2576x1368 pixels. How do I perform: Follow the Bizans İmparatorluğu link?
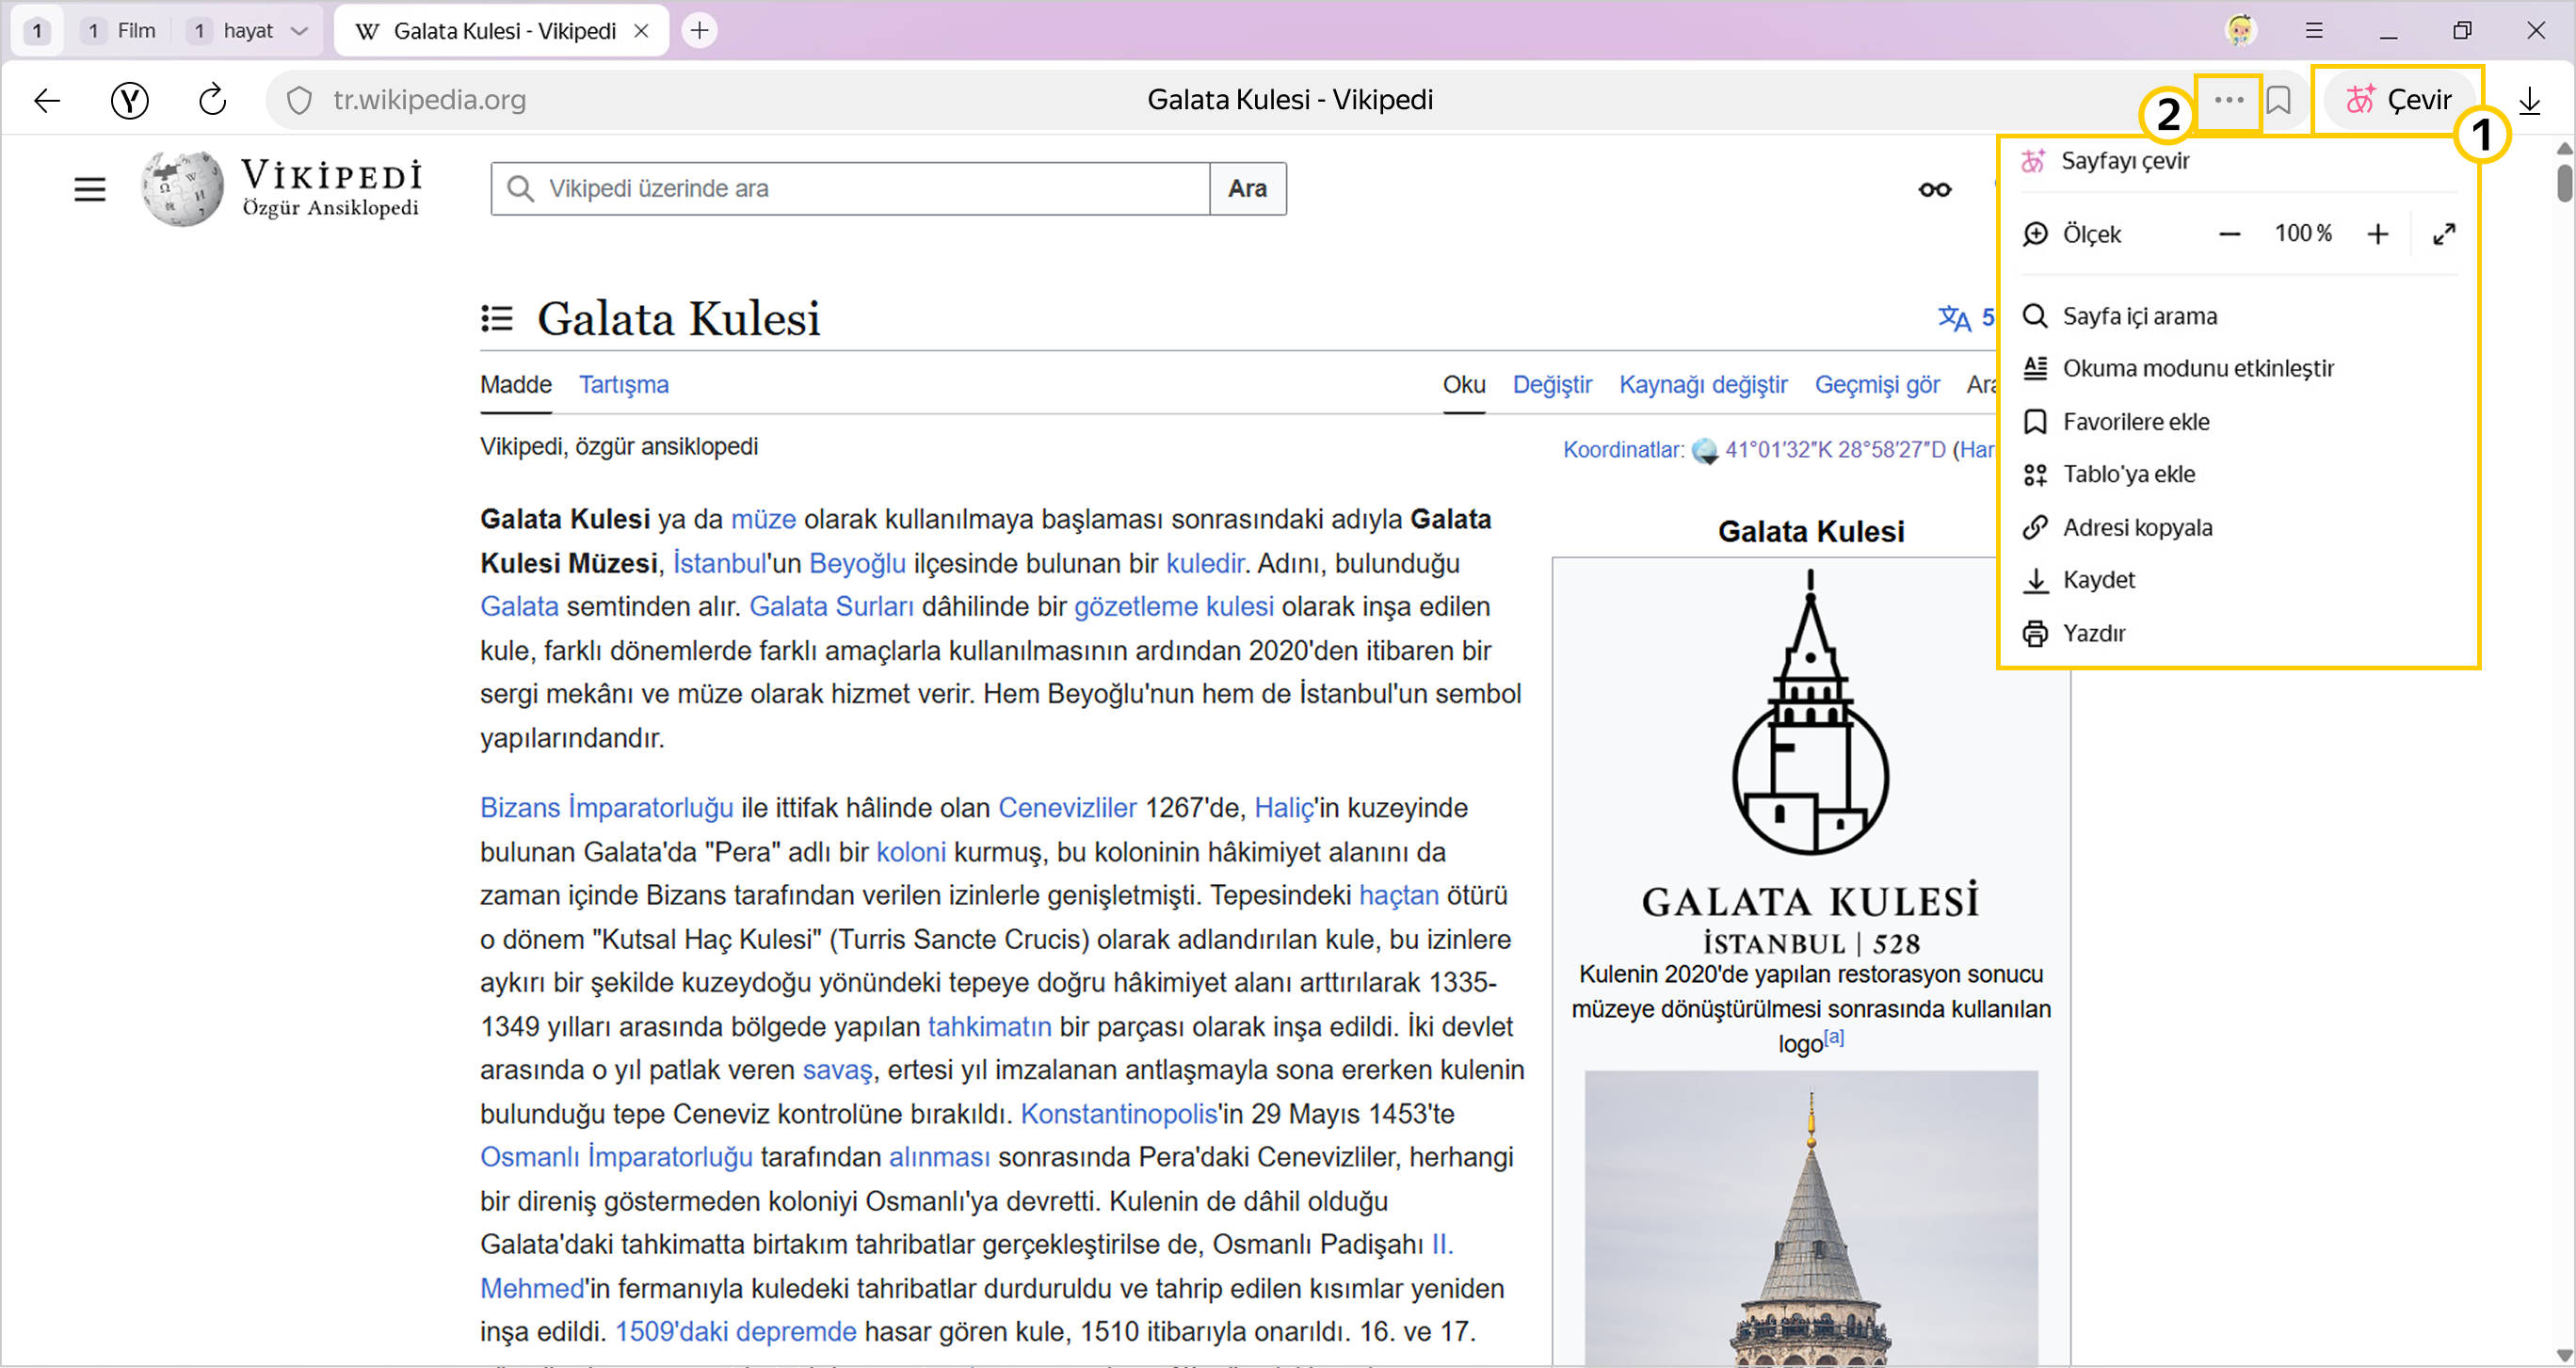point(606,808)
